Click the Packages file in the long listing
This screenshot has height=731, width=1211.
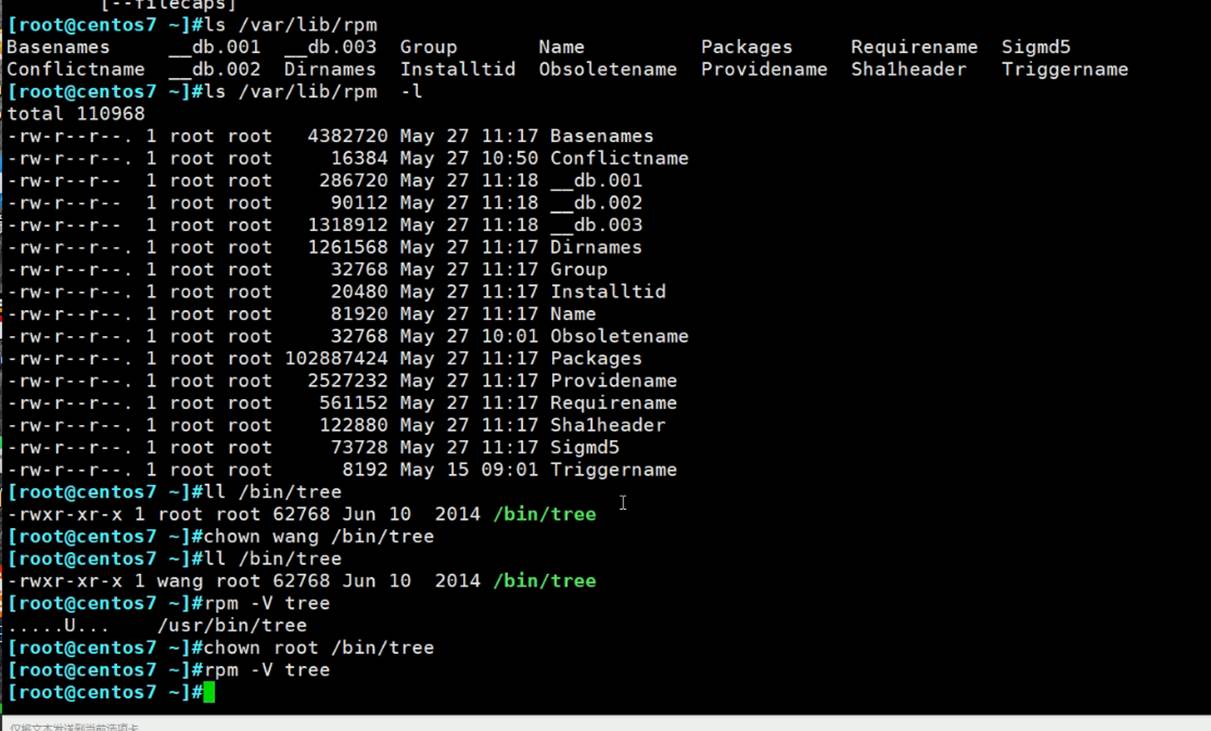point(596,358)
